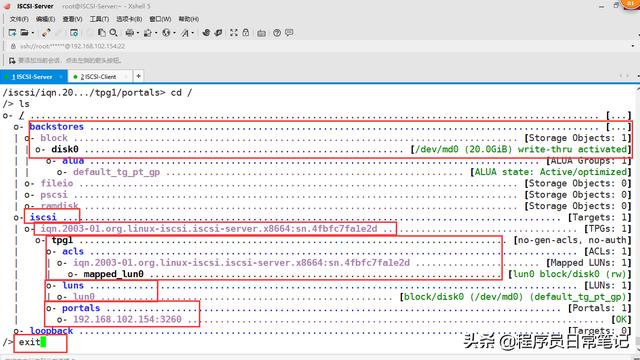The height and width of the screenshot is (360, 640).
Task: Click the chat feedback bubble icon
Action: pos(289,33)
